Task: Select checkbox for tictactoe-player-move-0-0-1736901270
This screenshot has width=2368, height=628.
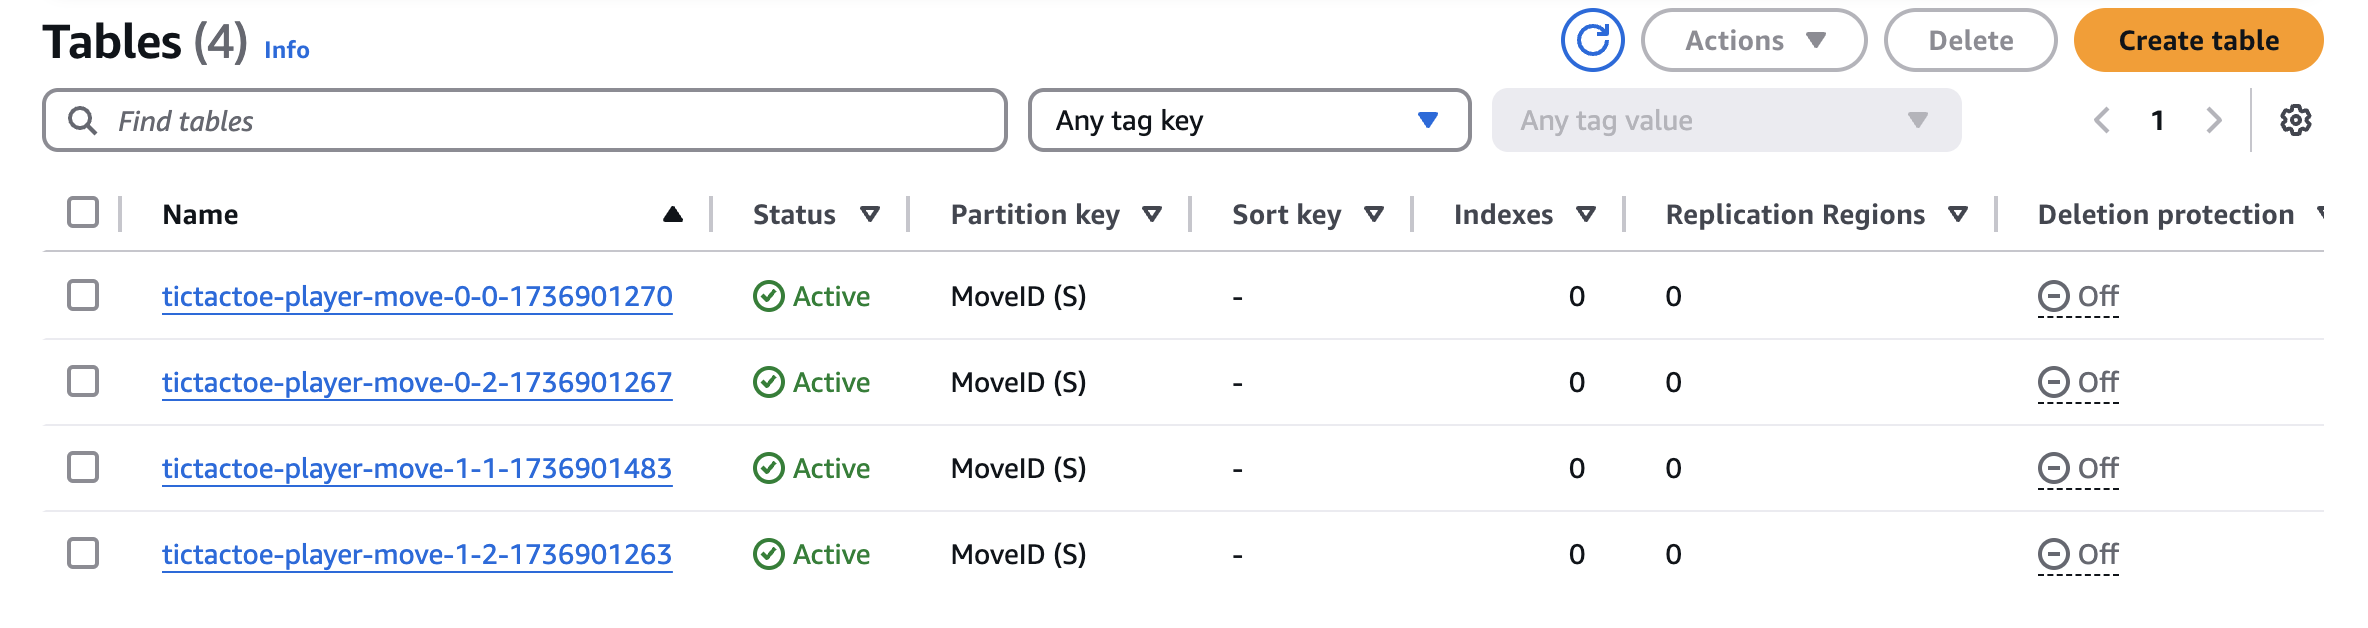Action: (83, 296)
